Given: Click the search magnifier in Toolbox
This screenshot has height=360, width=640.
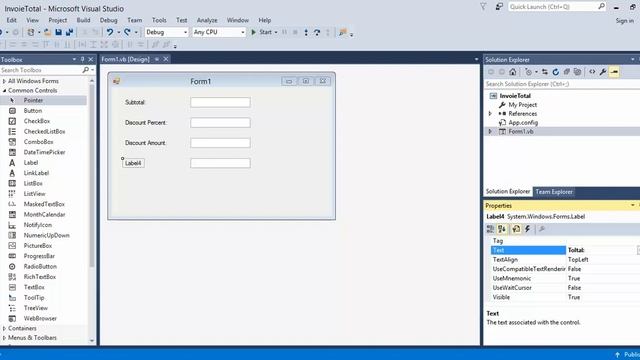Looking at the screenshot, I should 85,70.
